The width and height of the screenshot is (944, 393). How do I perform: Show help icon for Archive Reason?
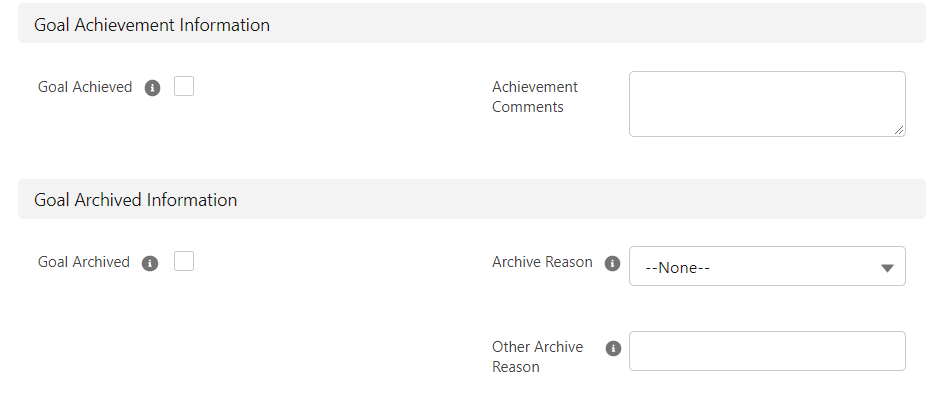(612, 264)
